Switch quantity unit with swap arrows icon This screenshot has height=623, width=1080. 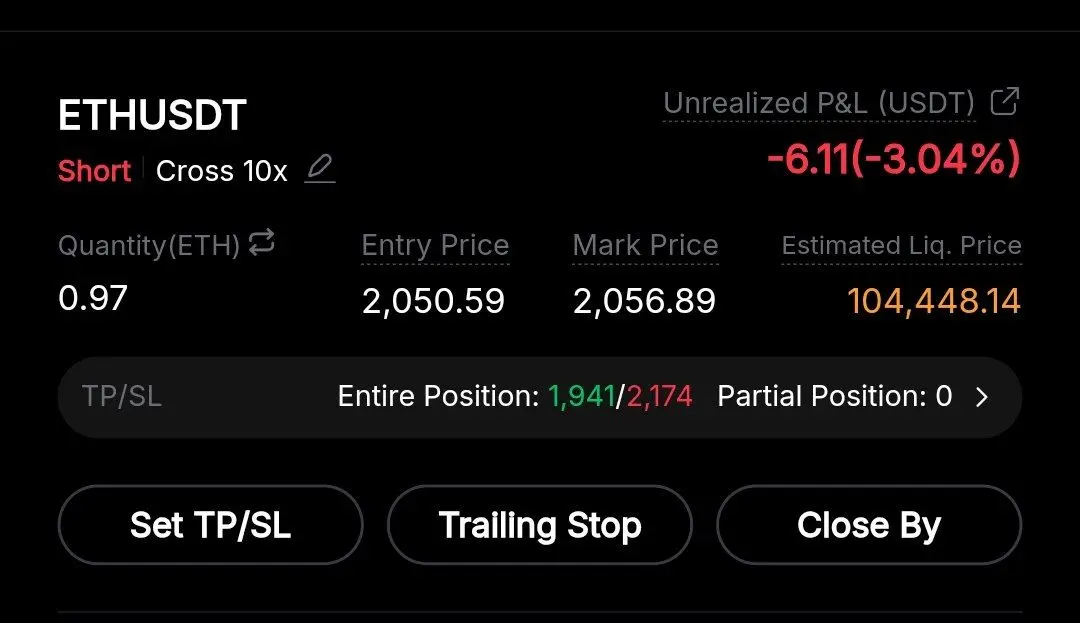[x=262, y=242]
